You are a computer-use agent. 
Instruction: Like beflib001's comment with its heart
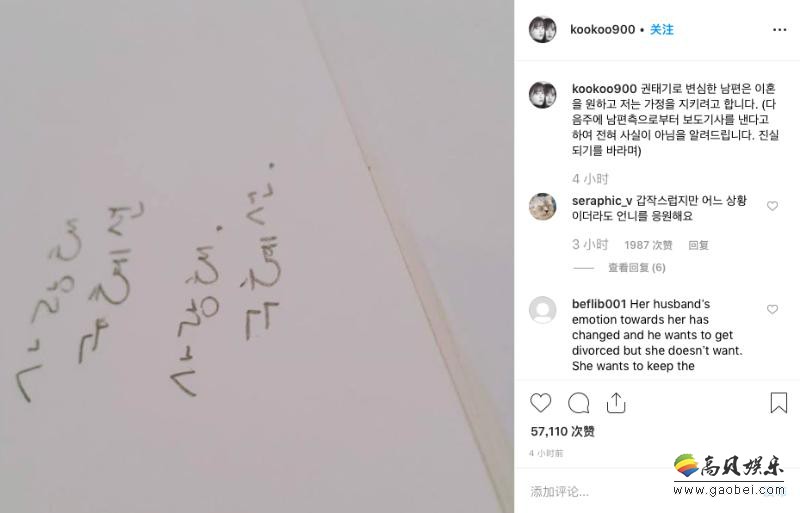point(772,309)
